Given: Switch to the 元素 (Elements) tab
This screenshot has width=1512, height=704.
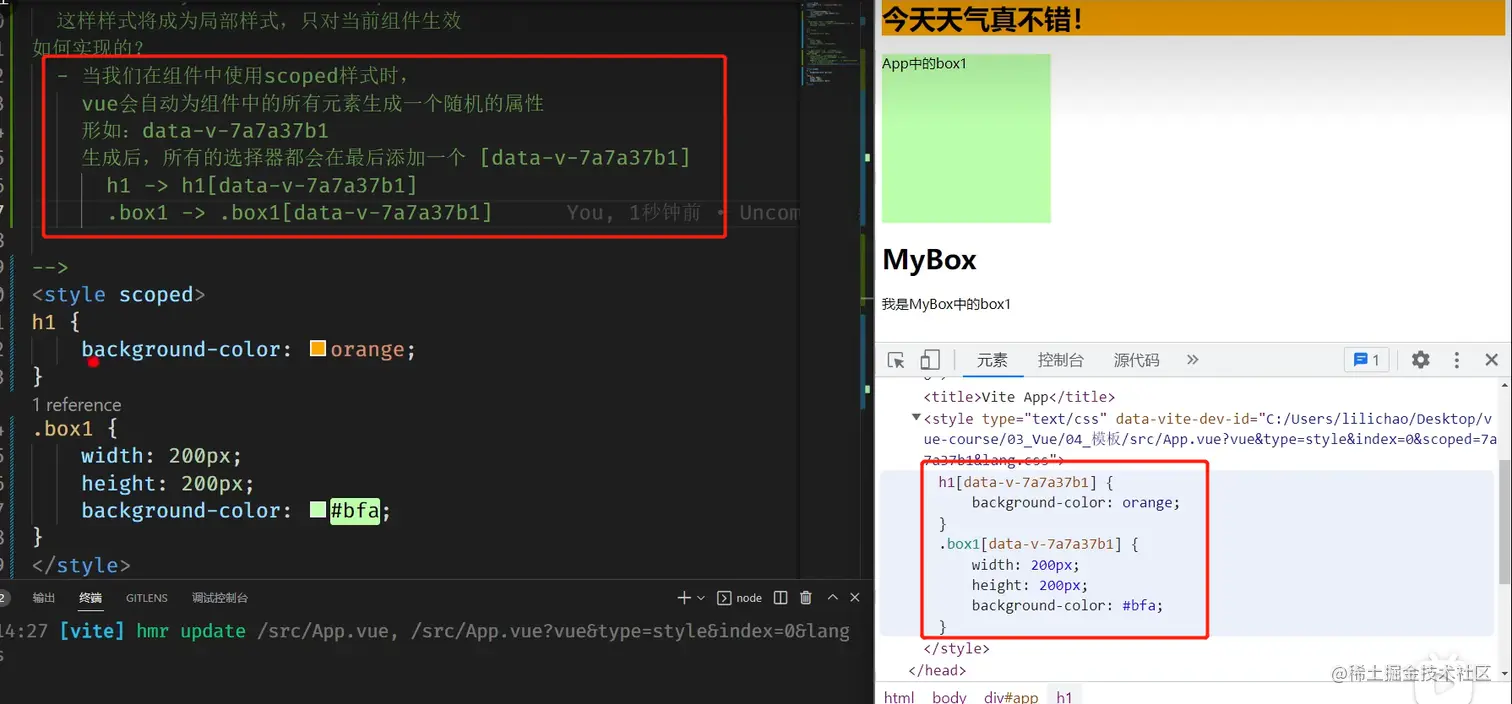Looking at the screenshot, I should click(992, 360).
